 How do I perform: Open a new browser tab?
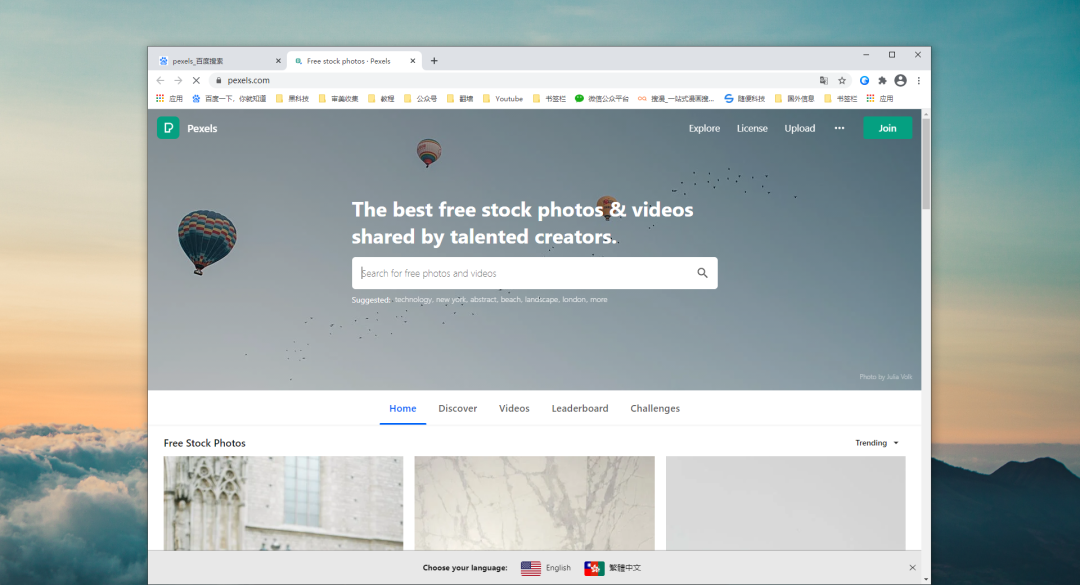(x=434, y=61)
